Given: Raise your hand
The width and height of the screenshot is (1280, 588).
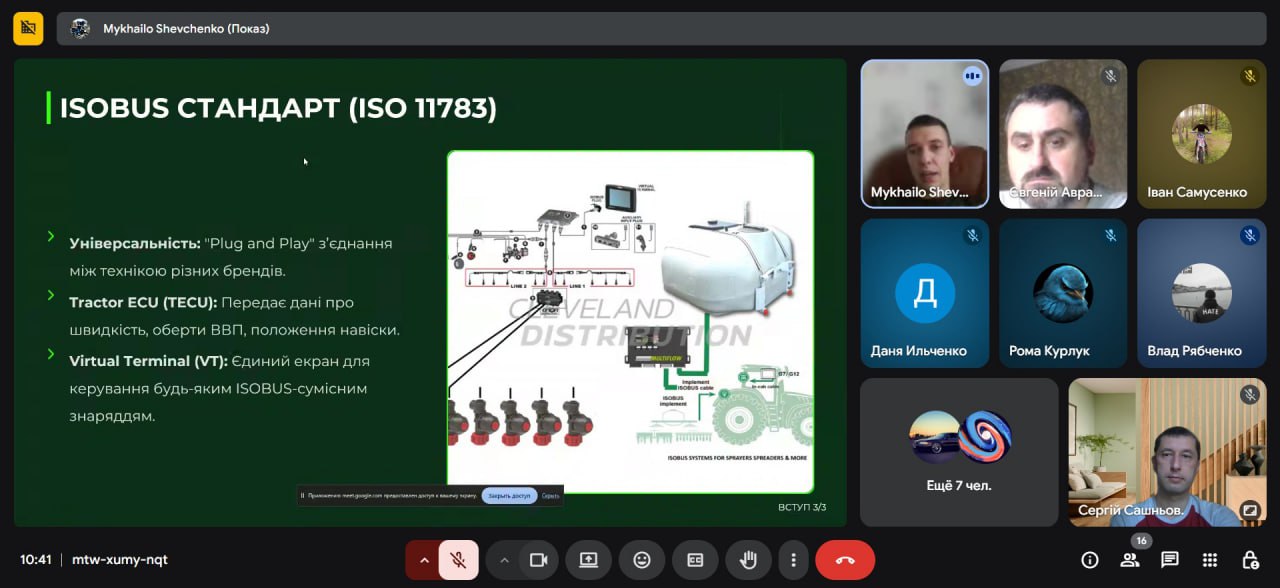Looking at the screenshot, I should point(748,560).
